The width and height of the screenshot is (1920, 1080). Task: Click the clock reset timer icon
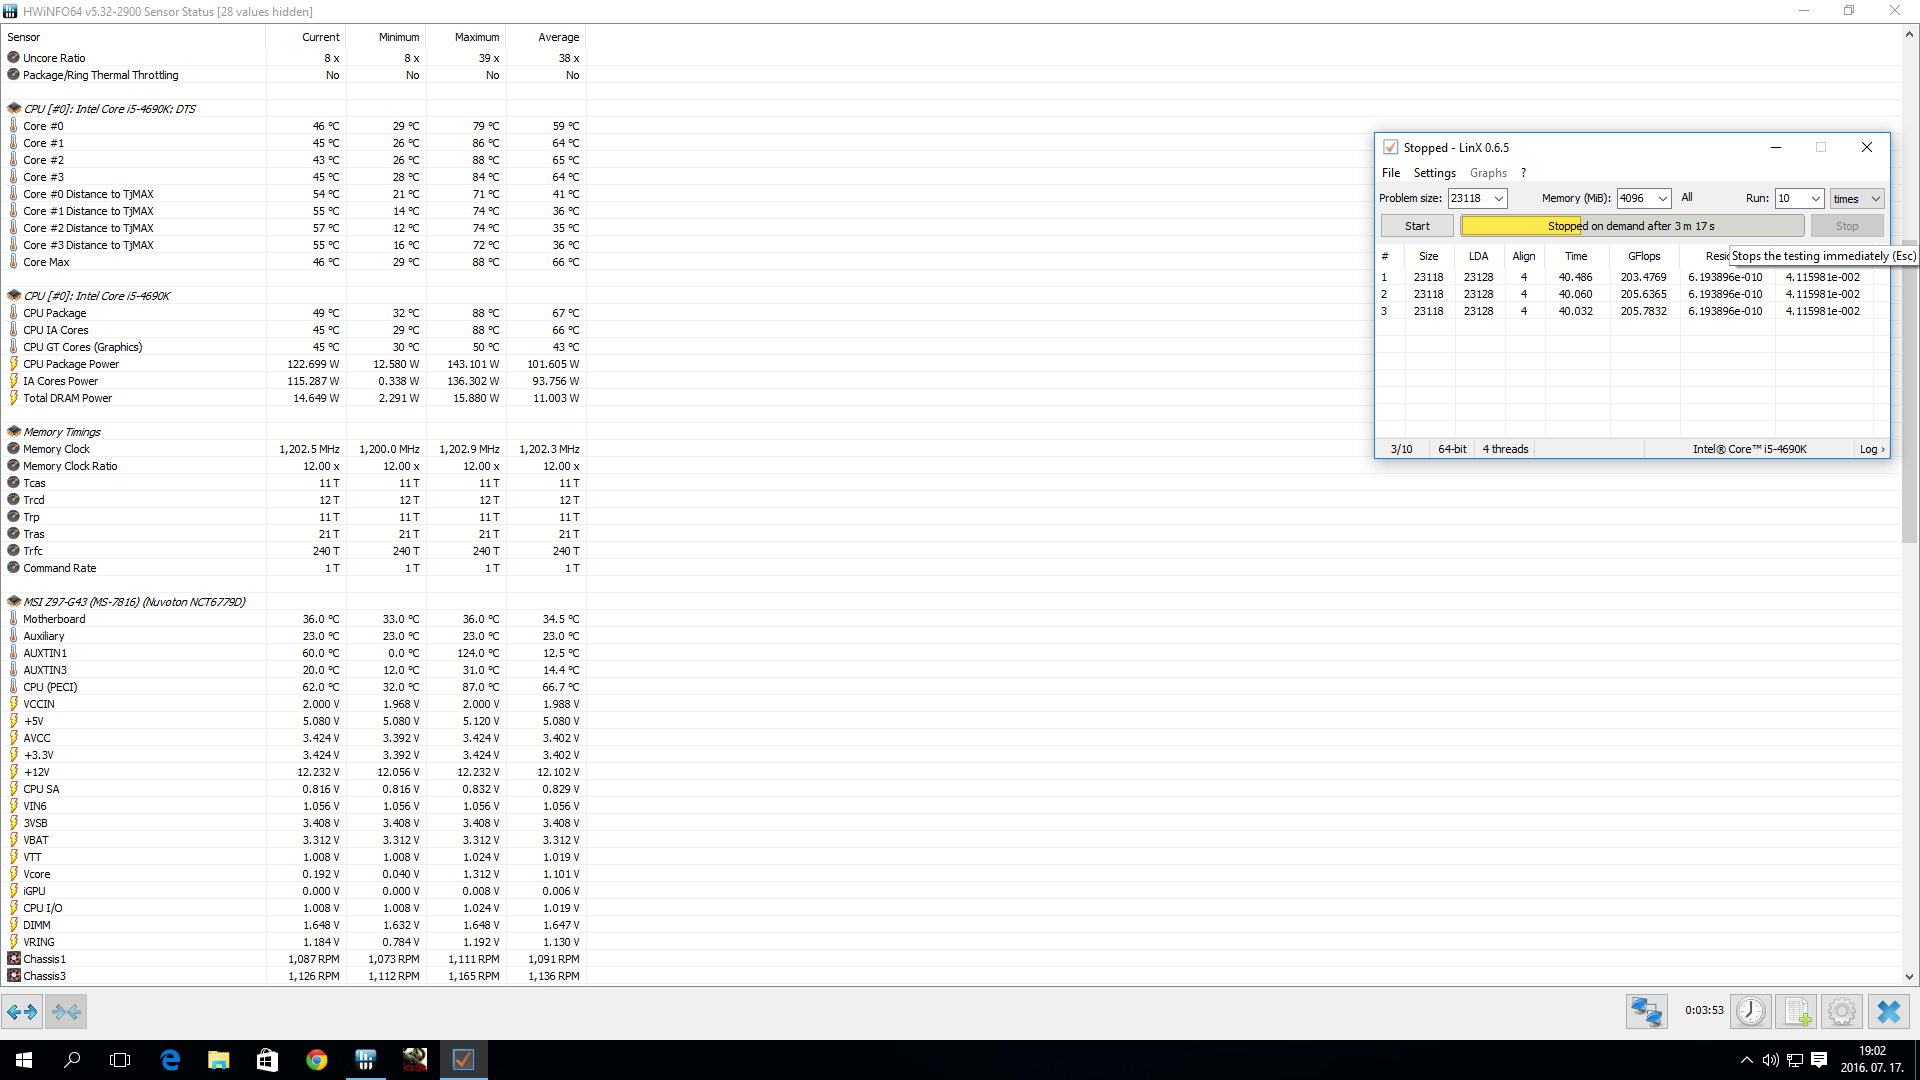pos(1750,1012)
